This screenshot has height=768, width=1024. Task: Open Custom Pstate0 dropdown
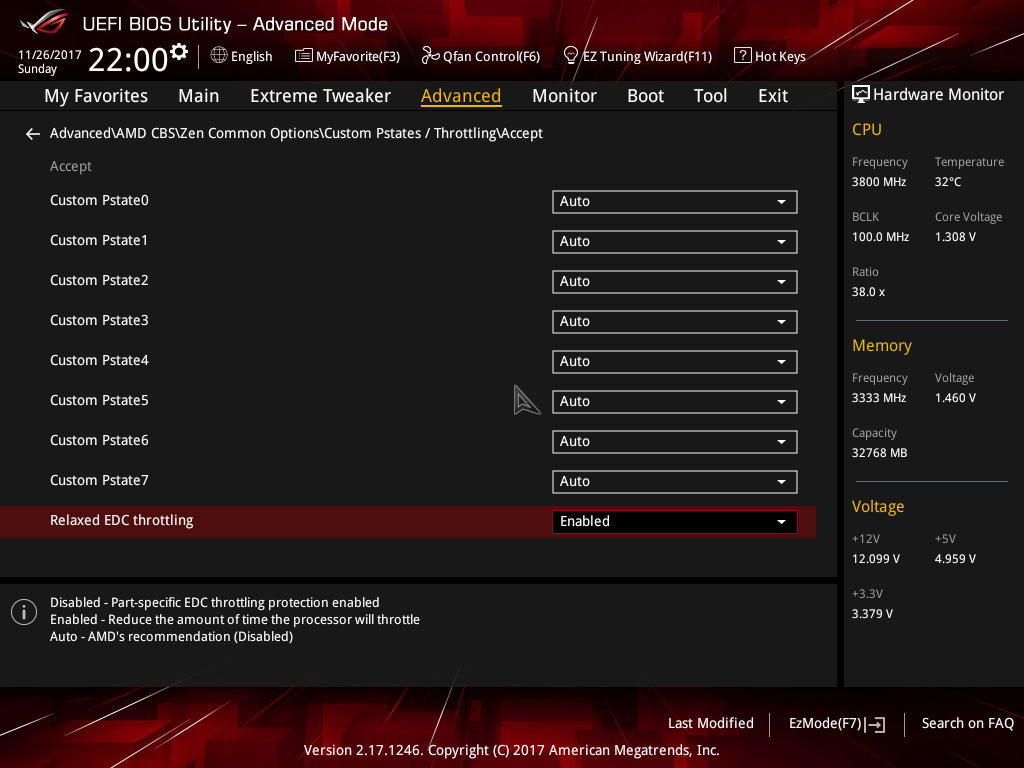pyautogui.click(x=674, y=202)
